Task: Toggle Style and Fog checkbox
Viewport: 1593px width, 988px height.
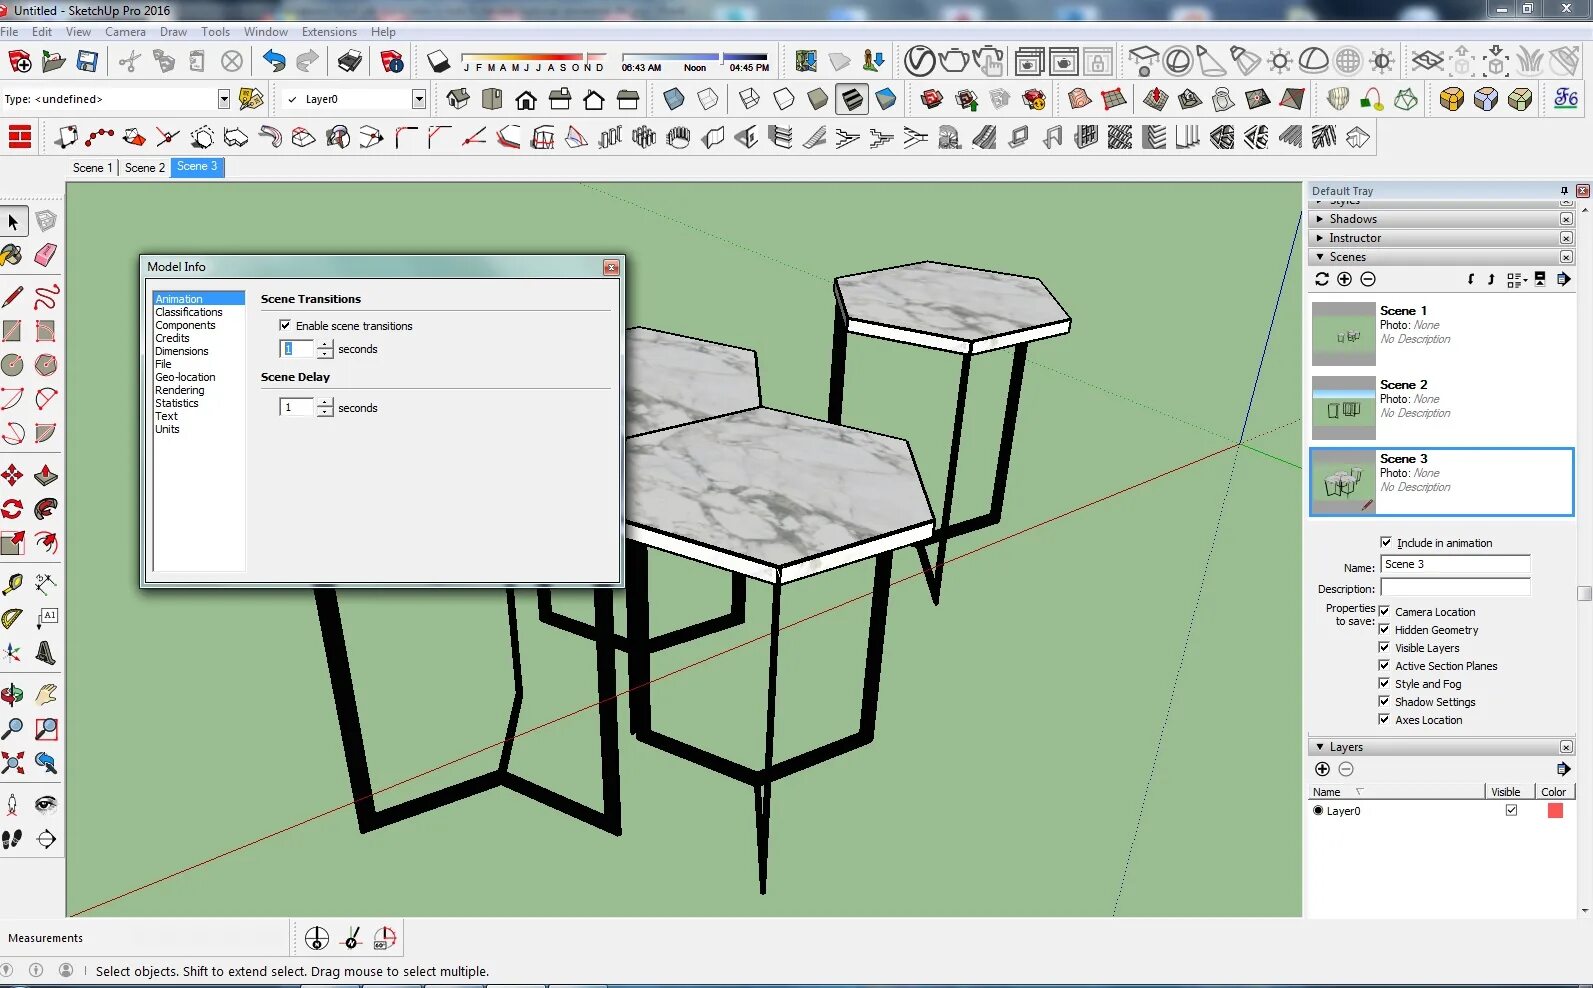Action: (x=1384, y=683)
